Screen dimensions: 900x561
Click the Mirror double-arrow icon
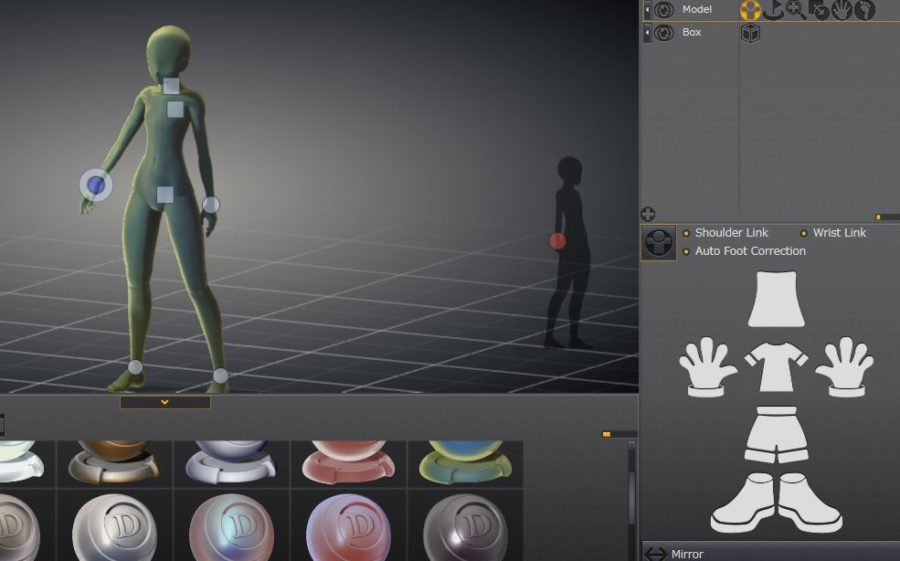point(655,554)
